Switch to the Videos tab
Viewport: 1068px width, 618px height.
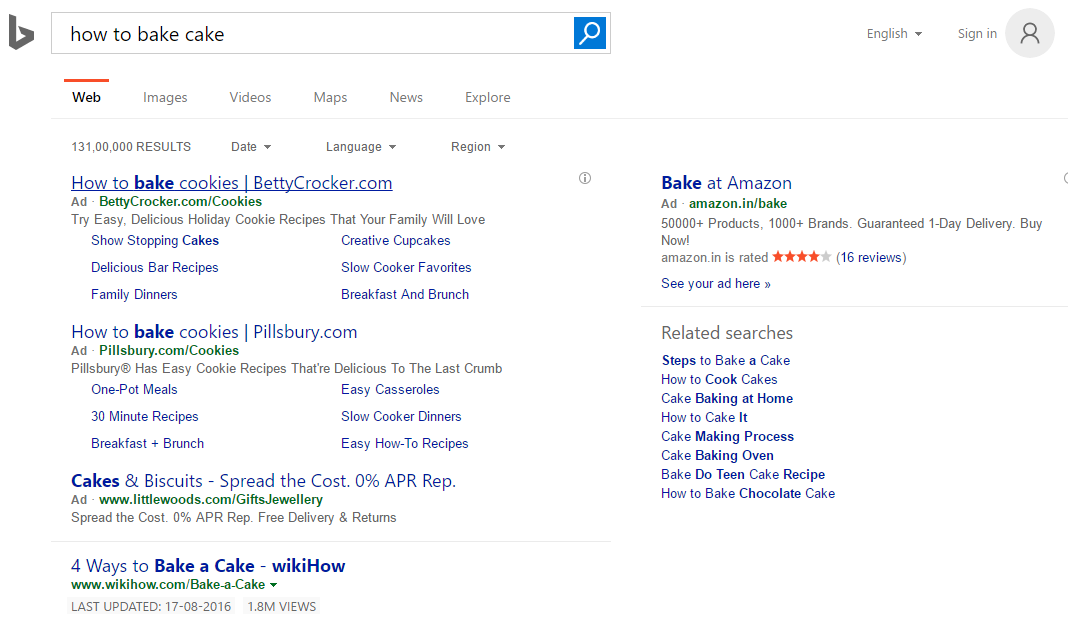(250, 97)
